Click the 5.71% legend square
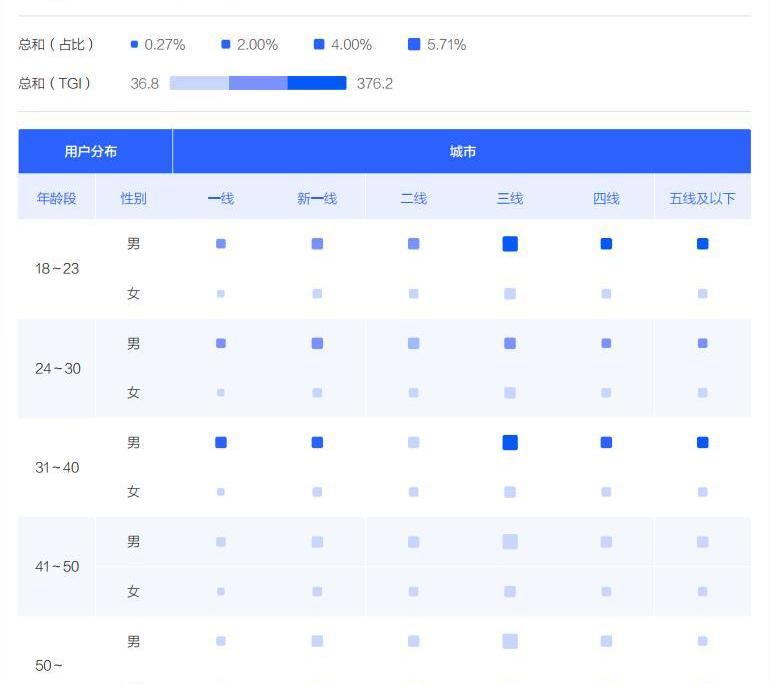This screenshot has width=770, height=684. (414, 44)
